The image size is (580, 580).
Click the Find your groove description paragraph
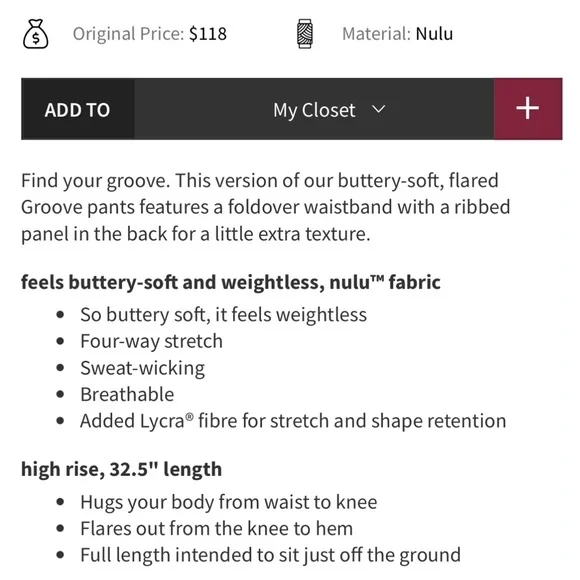pyautogui.click(x=265, y=207)
